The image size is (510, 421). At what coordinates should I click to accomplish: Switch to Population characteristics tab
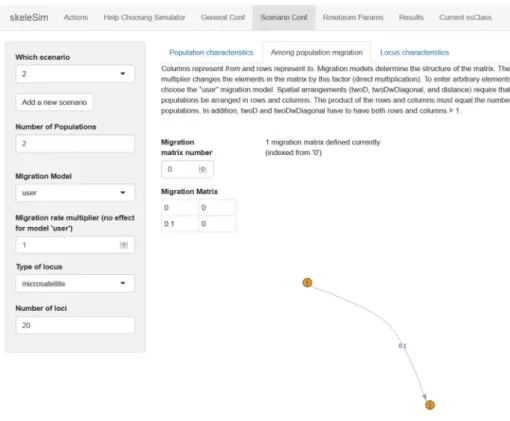[x=211, y=52]
